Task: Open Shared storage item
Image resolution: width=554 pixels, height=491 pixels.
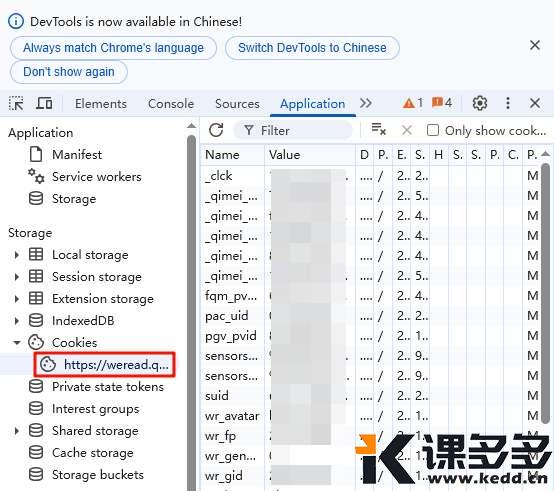Action: 95,431
